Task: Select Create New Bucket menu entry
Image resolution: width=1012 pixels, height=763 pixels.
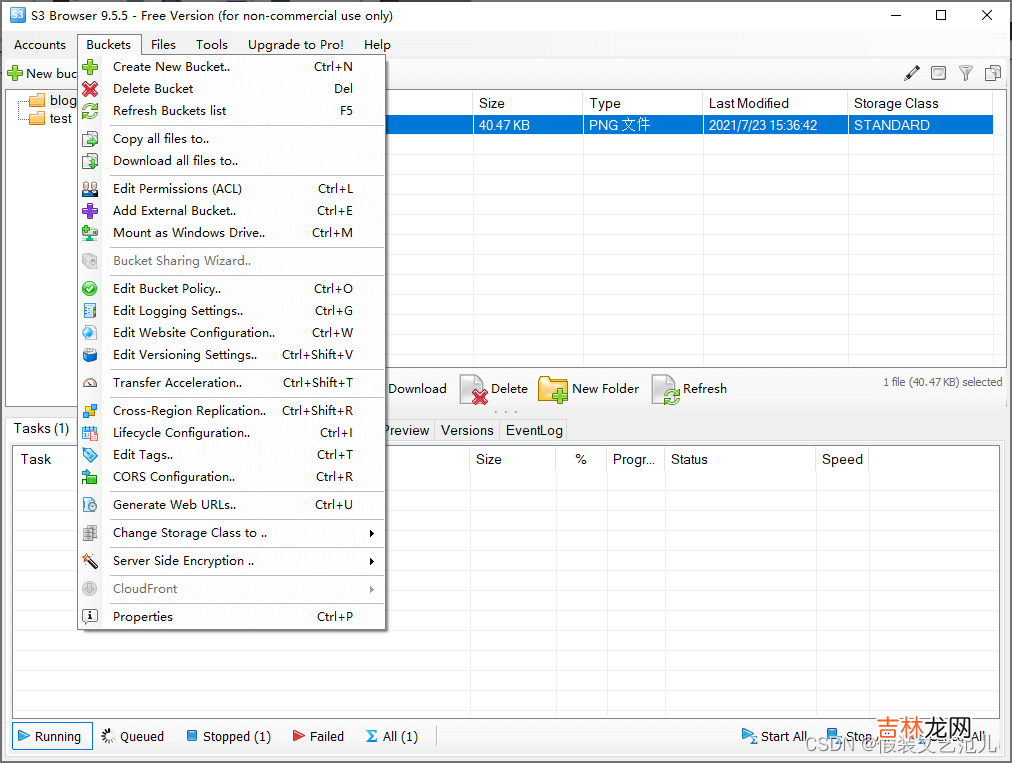Action: [171, 67]
